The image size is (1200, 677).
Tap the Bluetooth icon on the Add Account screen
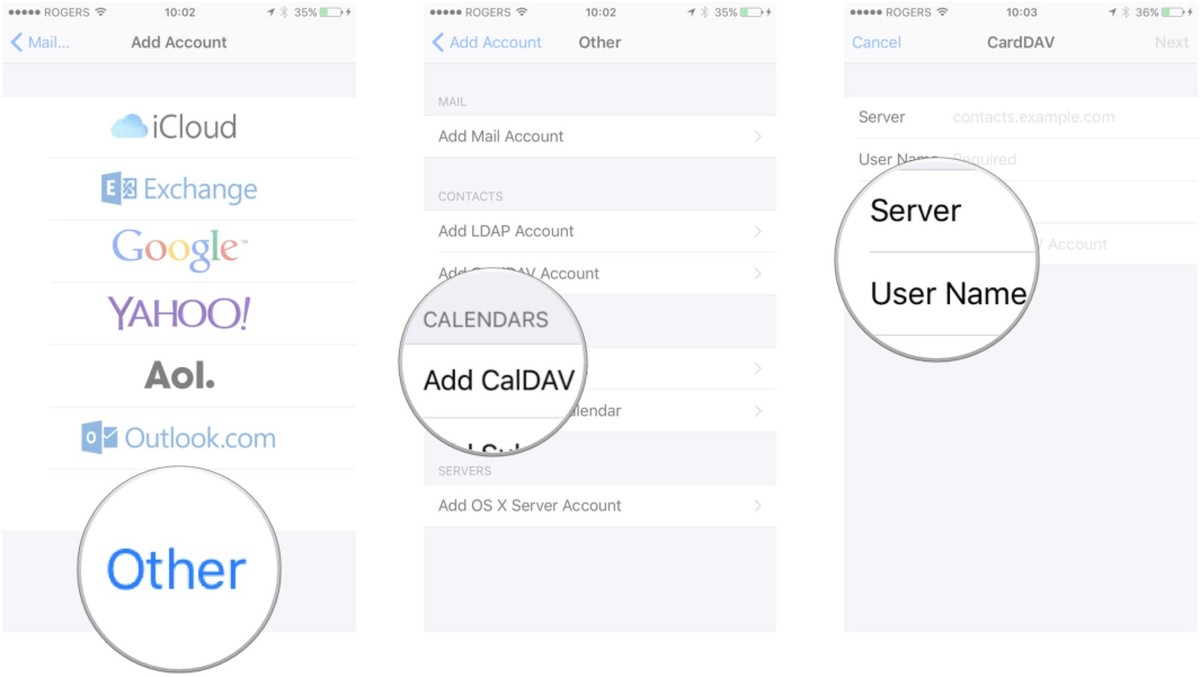click(x=285, y=12)
